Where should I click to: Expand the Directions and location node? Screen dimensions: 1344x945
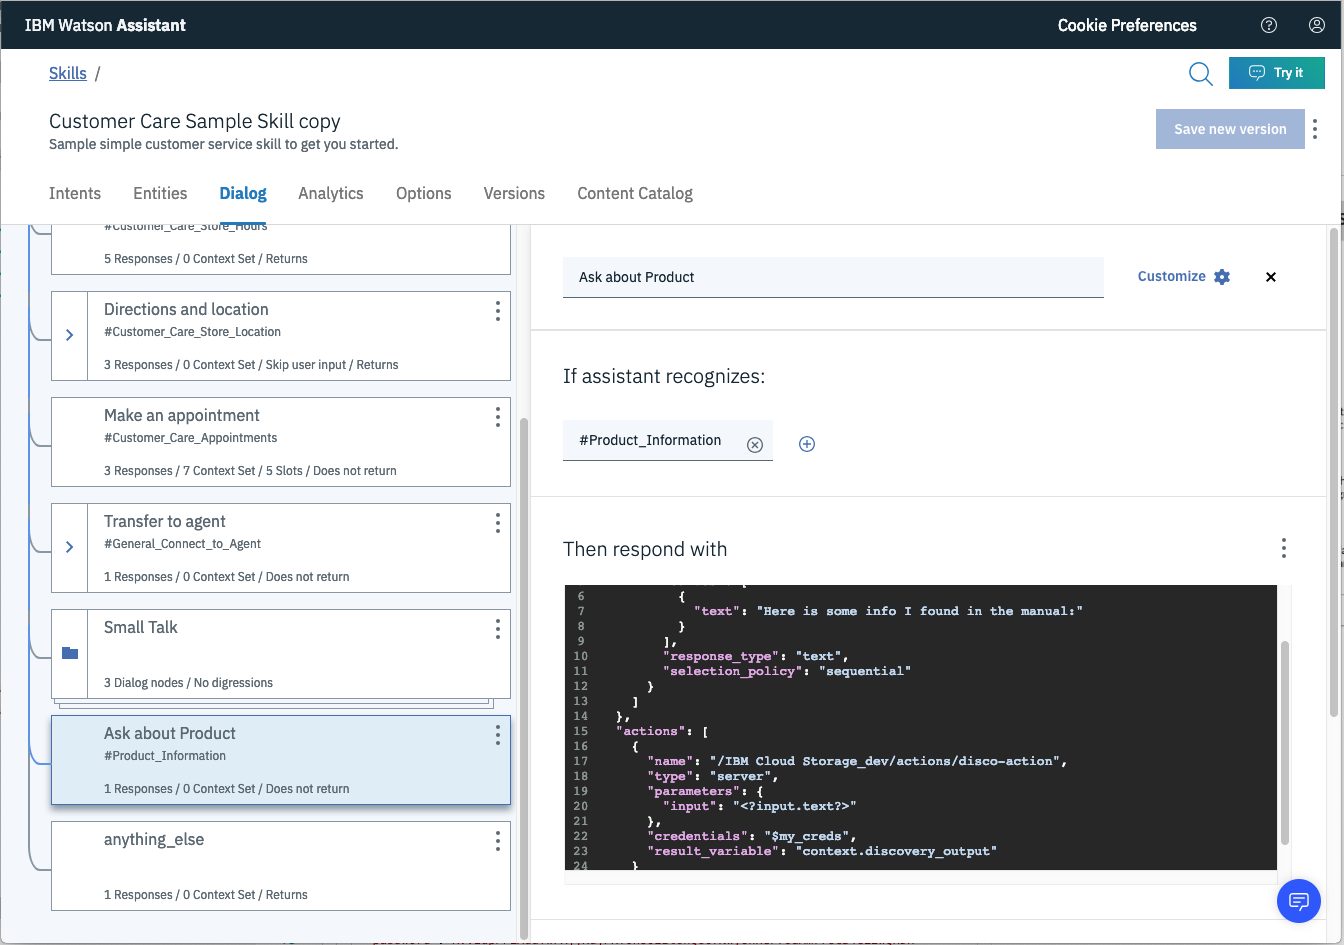click(69, 335)
